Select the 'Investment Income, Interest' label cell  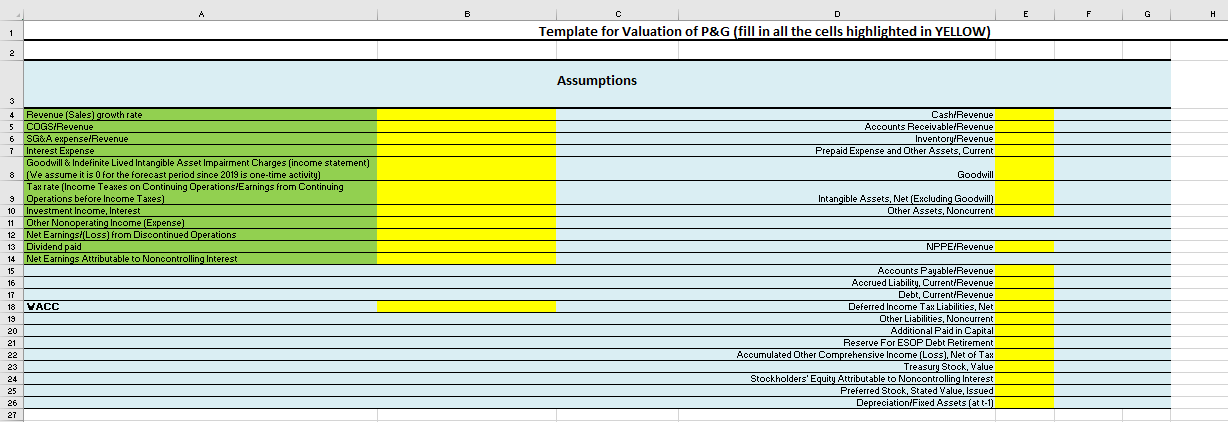[200, 211]
